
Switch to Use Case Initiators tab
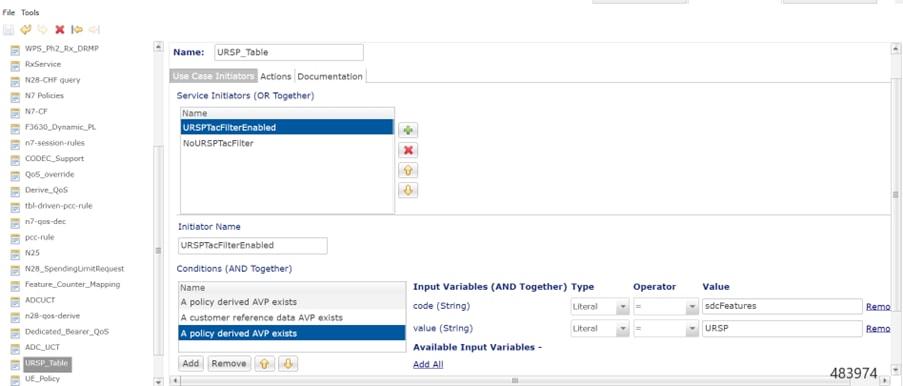[214, 76]
